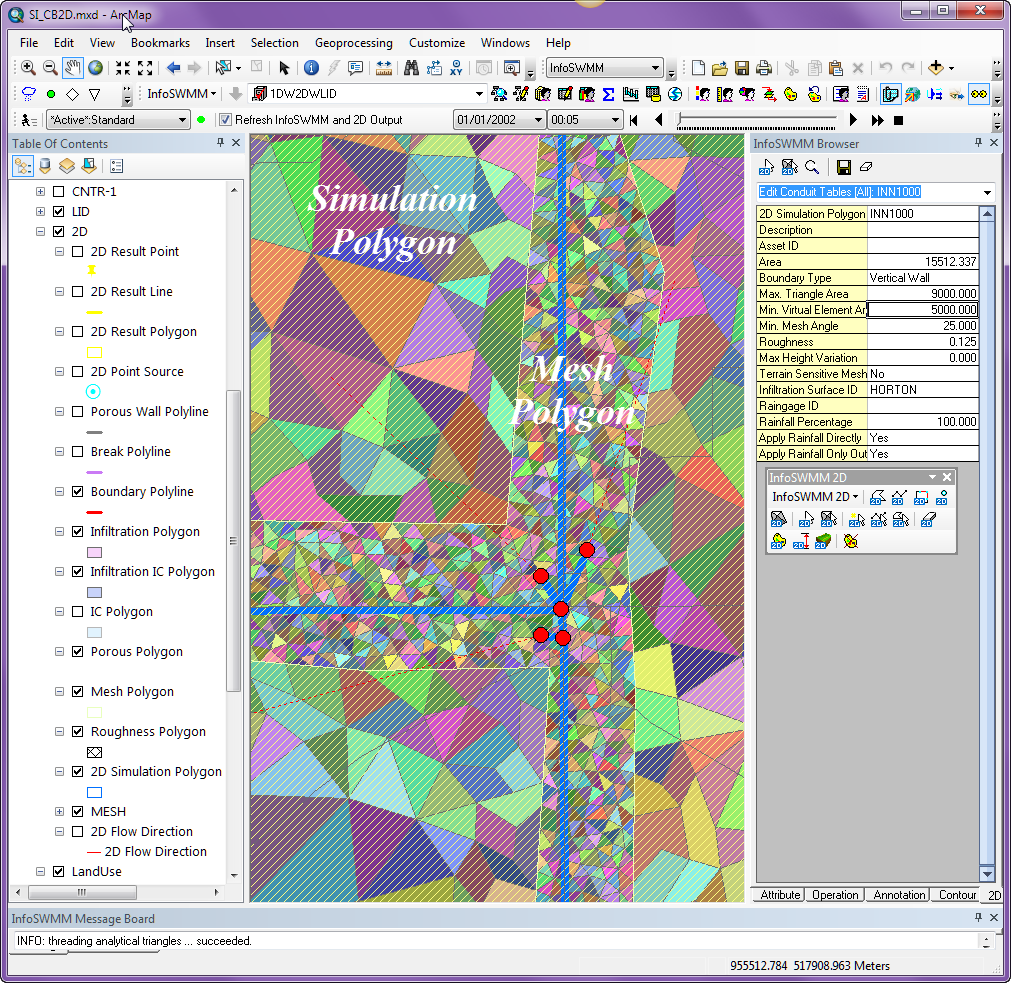Viewport: 1011px width, 983px height.
Task: Expand the CNTR-1 layer group
Action: point(41,192)
